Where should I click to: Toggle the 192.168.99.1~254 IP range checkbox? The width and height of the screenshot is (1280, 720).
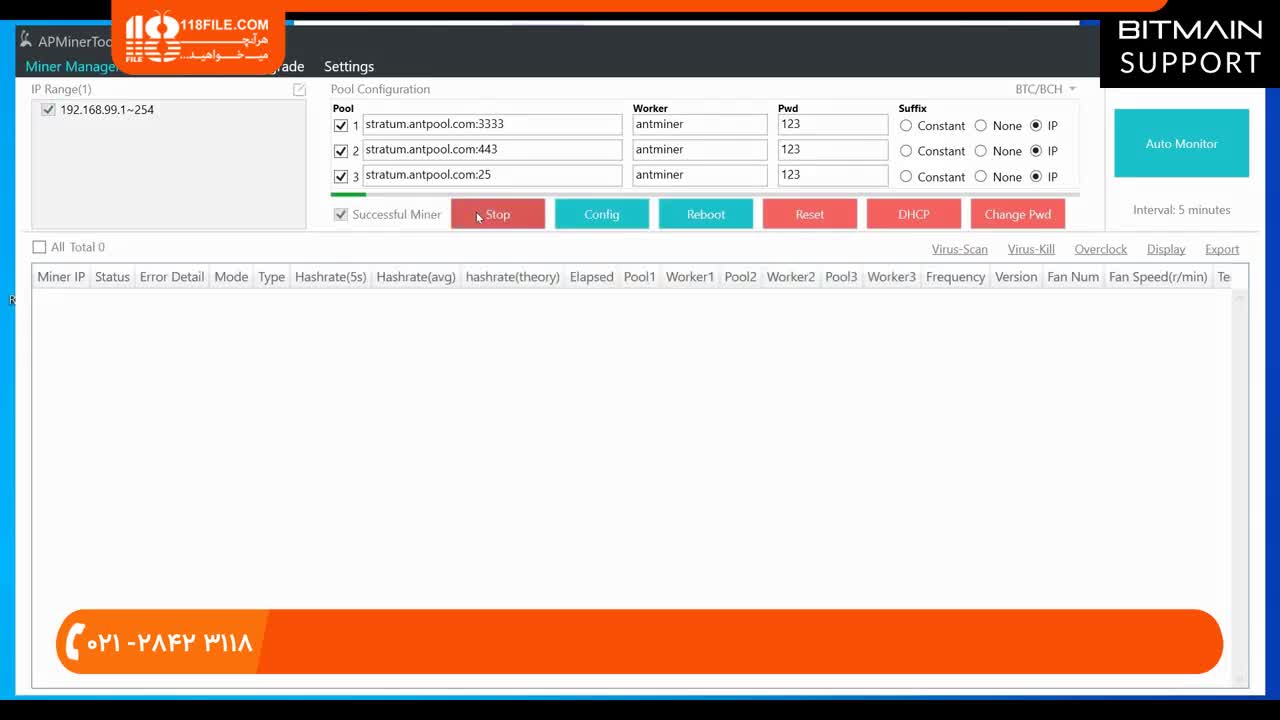(48, 110)
